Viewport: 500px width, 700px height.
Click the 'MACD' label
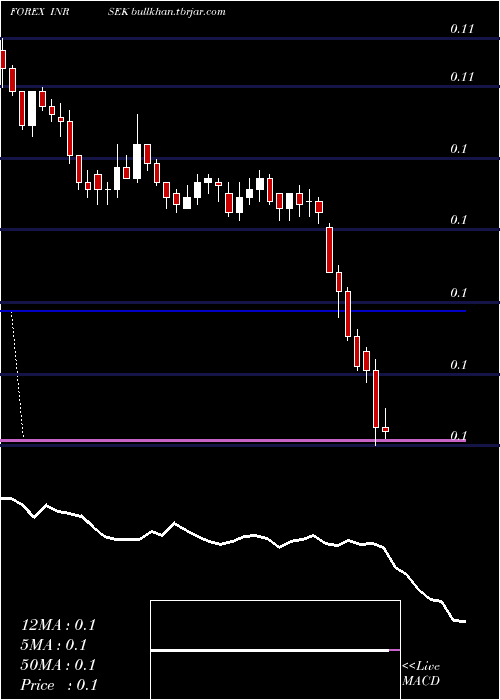pyautogui.click(x=421, y=681)
